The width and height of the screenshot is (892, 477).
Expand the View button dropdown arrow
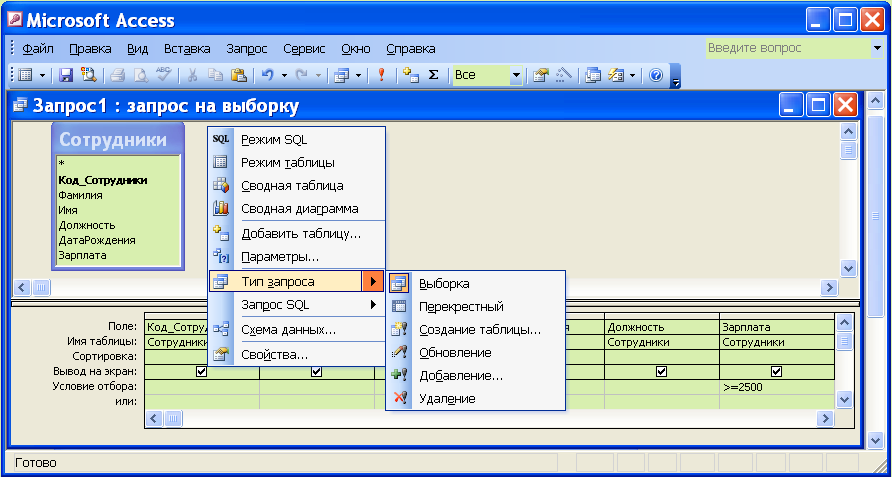43,75
